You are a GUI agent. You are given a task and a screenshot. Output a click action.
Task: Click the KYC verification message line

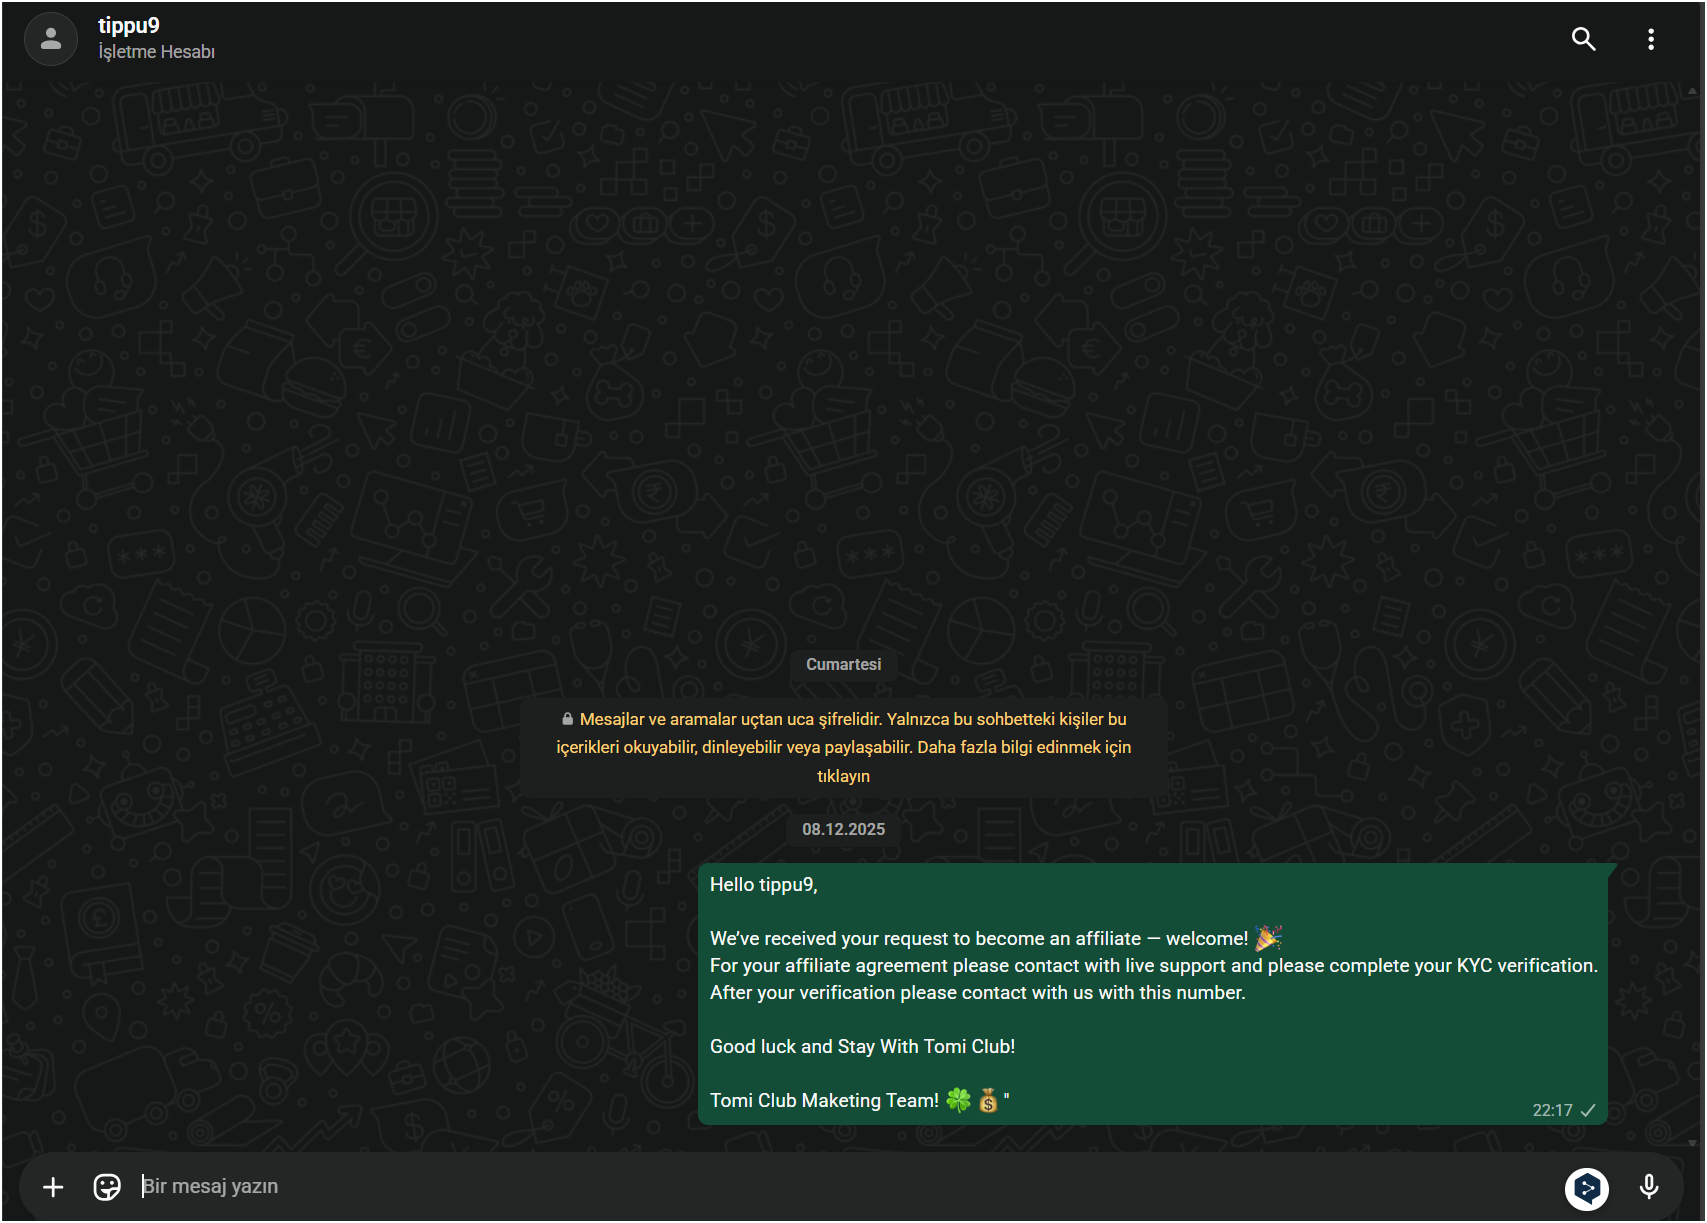click(1154, 966)
